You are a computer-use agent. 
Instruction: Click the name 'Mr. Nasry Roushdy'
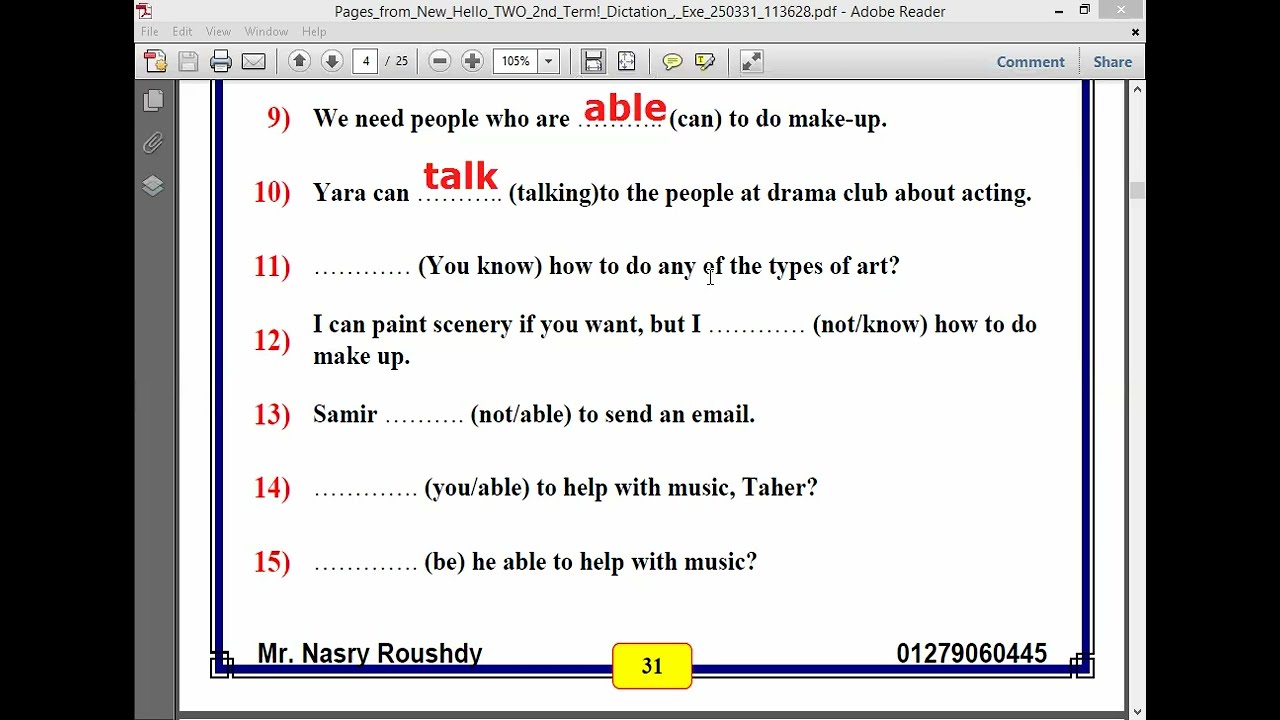pos(370,654)
